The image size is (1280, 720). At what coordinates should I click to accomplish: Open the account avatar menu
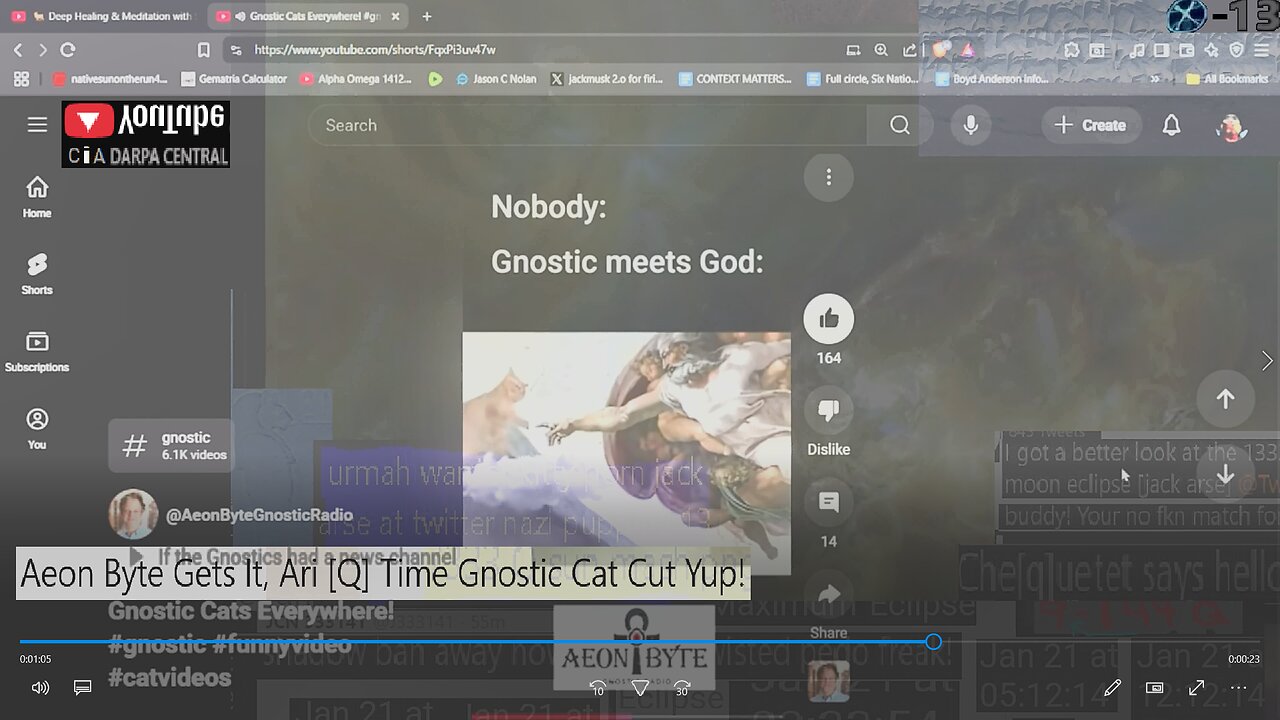(x=1231, y=126)
